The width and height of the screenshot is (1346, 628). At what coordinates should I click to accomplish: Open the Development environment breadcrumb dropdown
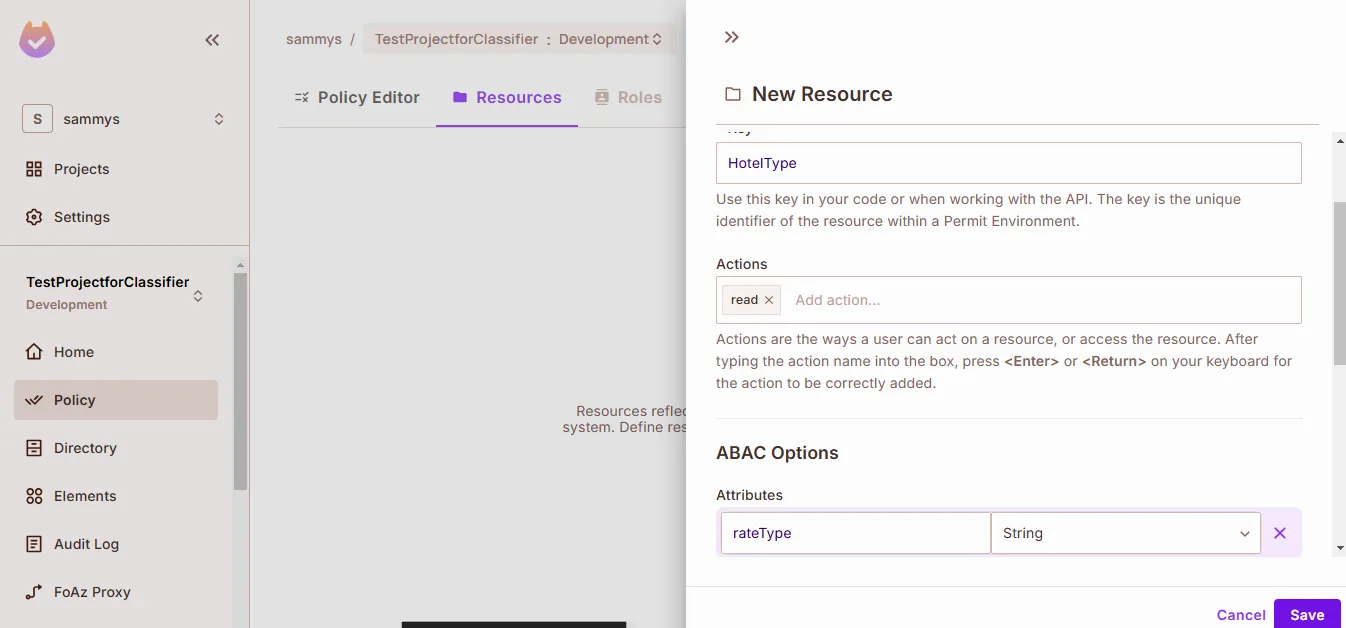(x=610, y=39)
